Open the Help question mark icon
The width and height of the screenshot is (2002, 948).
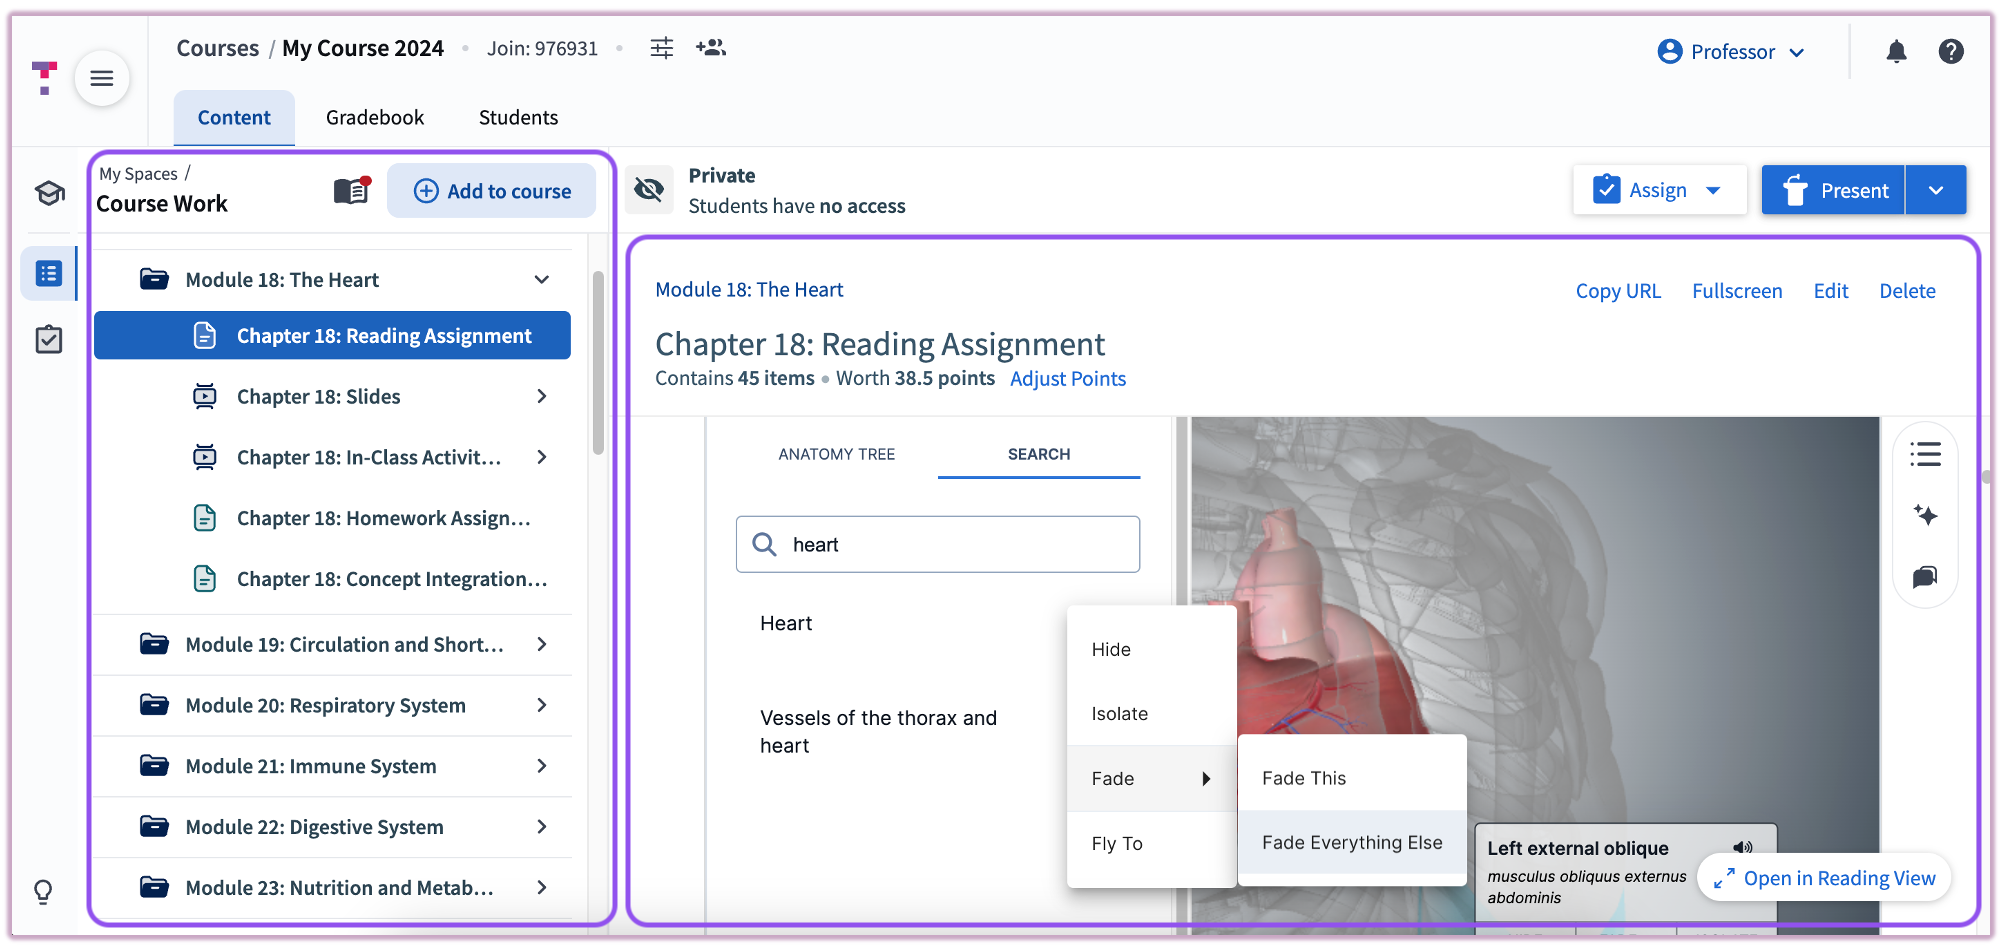click(x=1951, y=51)
